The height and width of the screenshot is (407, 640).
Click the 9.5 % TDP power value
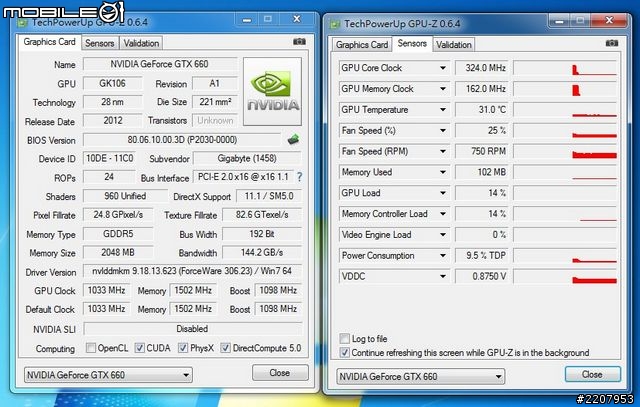click(482, 255)
